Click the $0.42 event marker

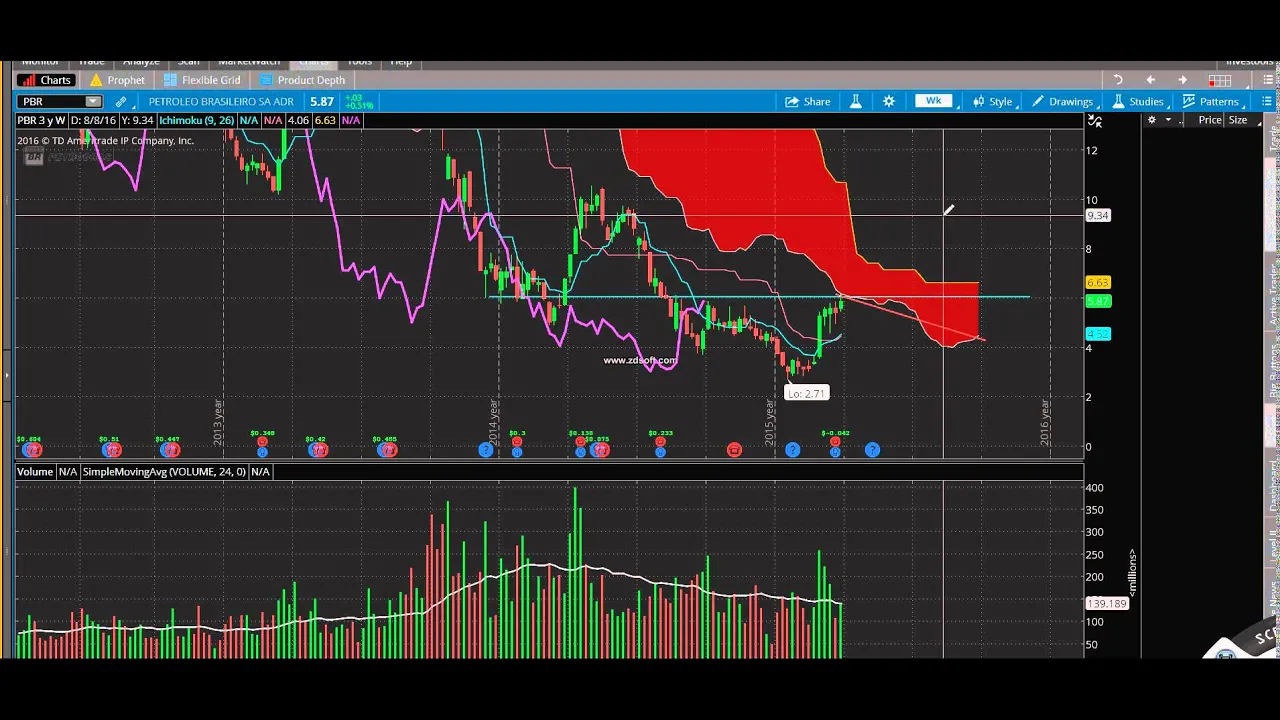(318, 450)
